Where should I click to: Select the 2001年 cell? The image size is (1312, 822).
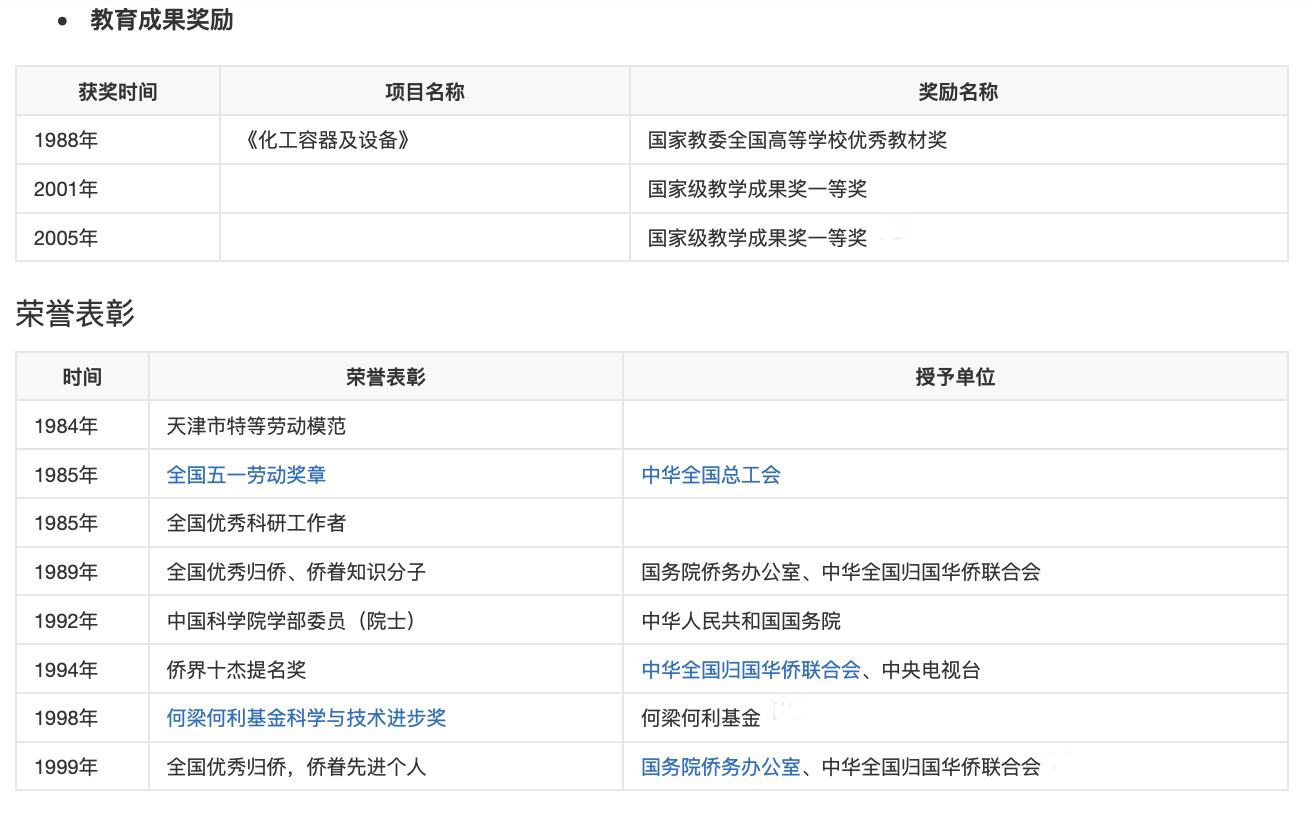coord(118,189)
